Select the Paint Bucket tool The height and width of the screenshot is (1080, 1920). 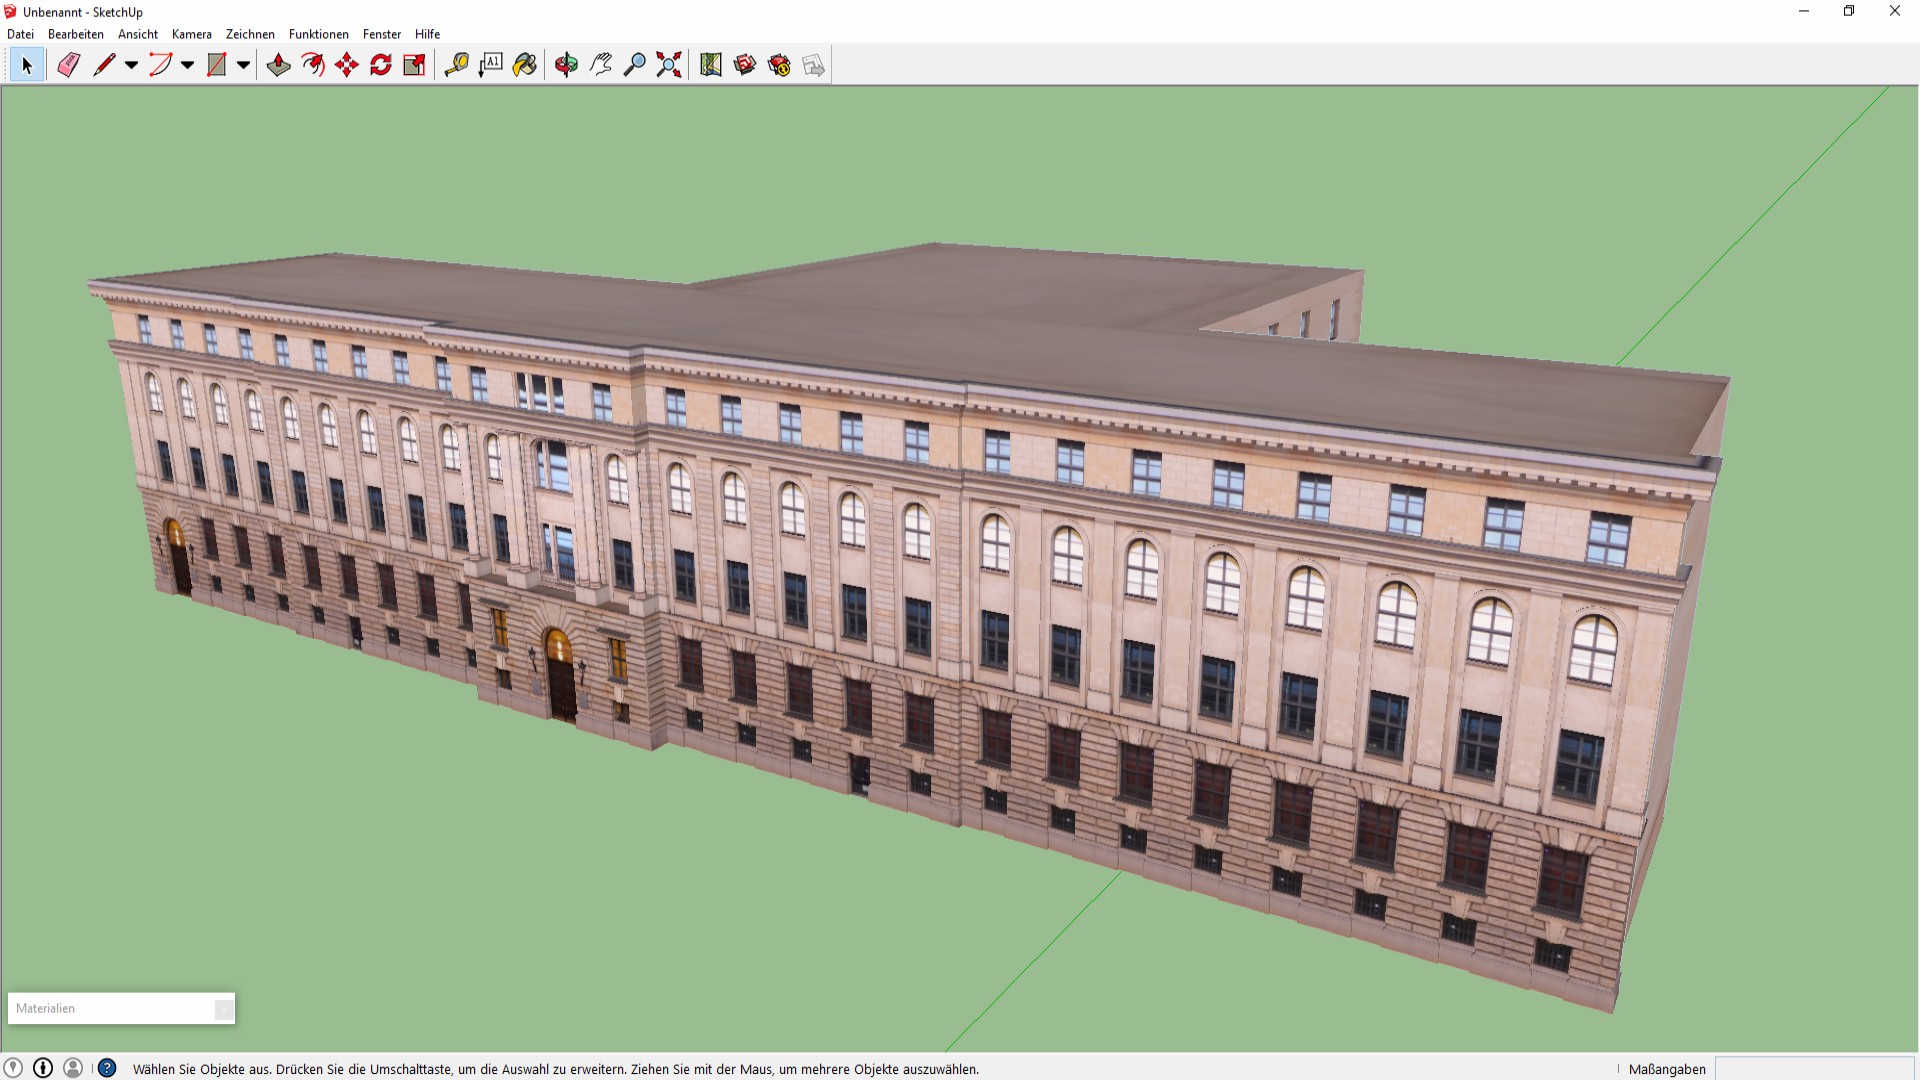pyautogui.click(x=525, y=65)
